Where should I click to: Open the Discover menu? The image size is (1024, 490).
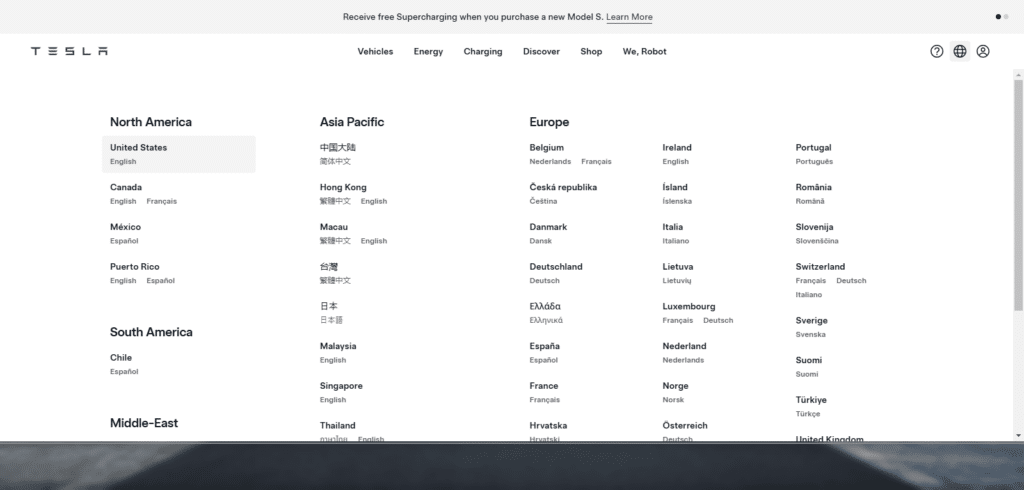click(541, 52)
